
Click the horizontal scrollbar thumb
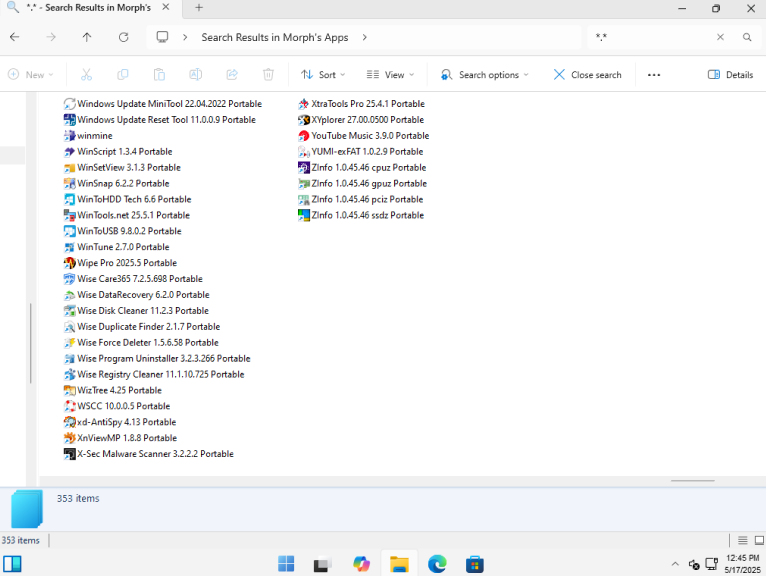click(693, 481)
